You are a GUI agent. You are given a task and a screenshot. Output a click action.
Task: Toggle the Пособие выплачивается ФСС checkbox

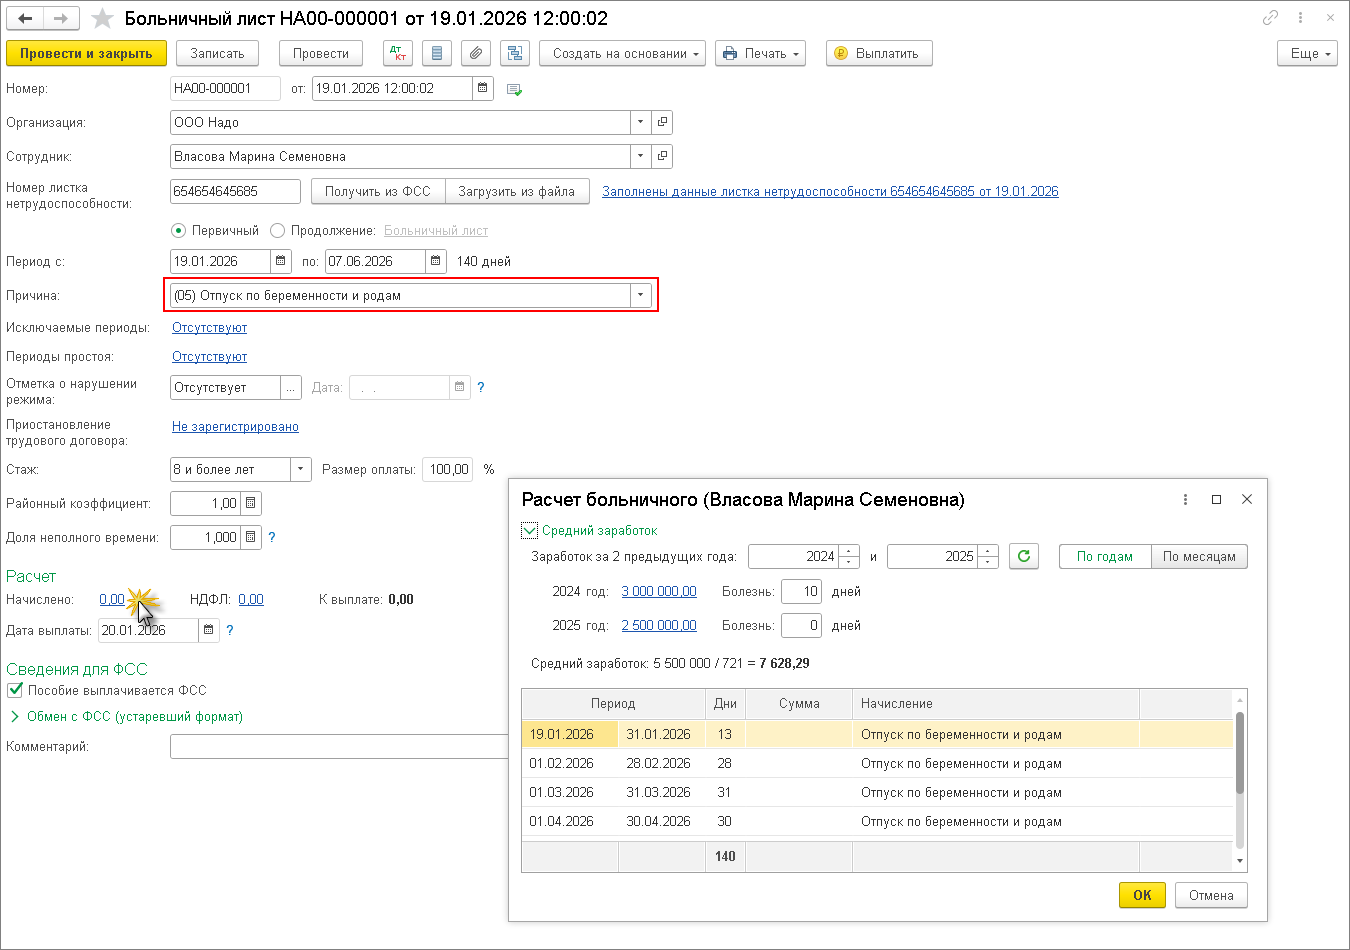(x=15, y=690)
